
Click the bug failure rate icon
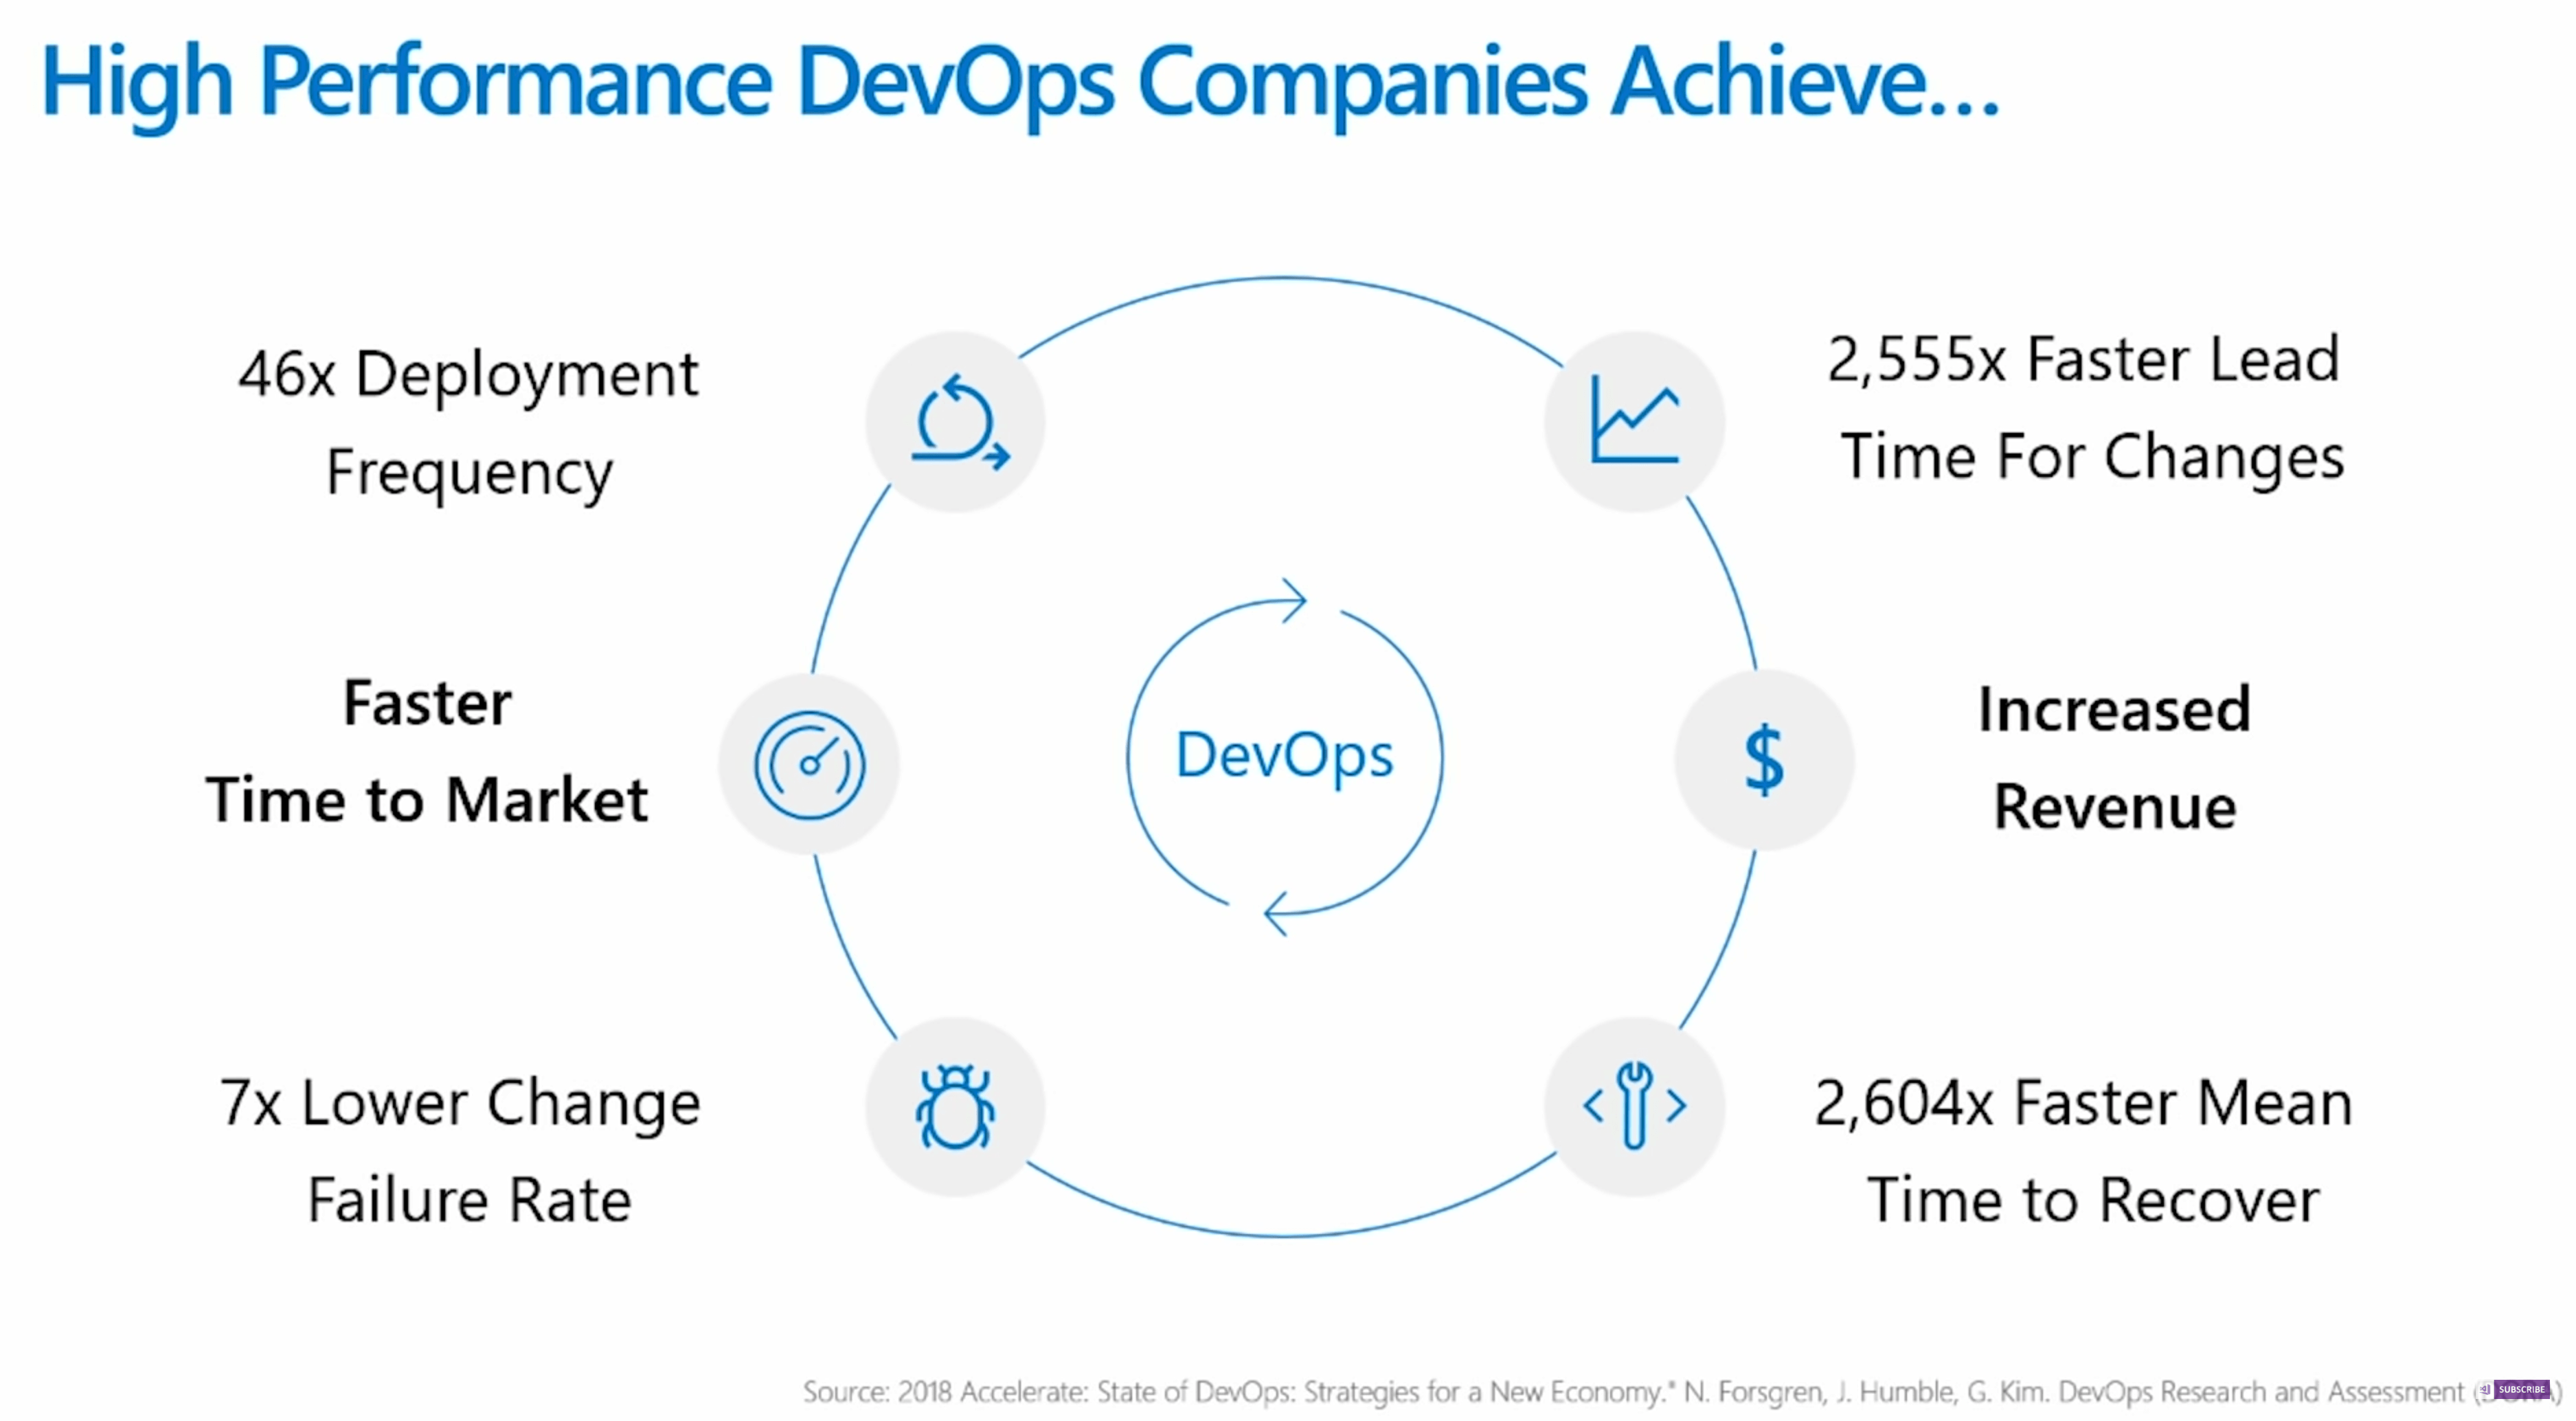click(955, 1107)
